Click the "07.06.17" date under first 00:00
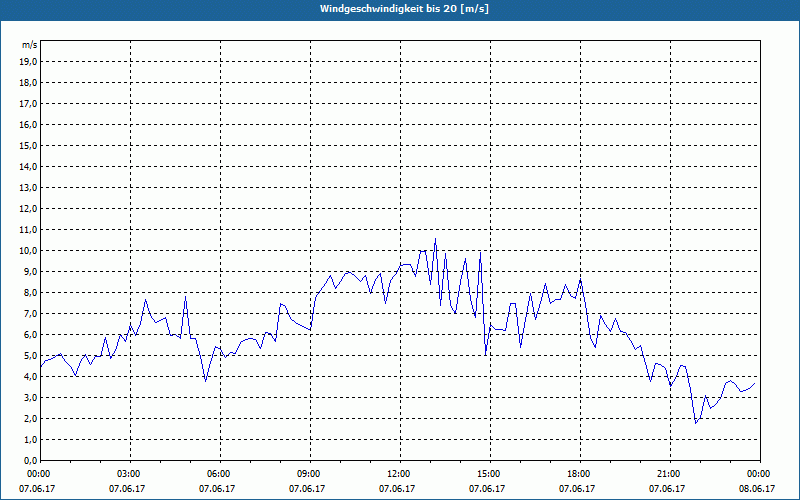800x500 pixels. pyautogui.click(x=37, y=489)
